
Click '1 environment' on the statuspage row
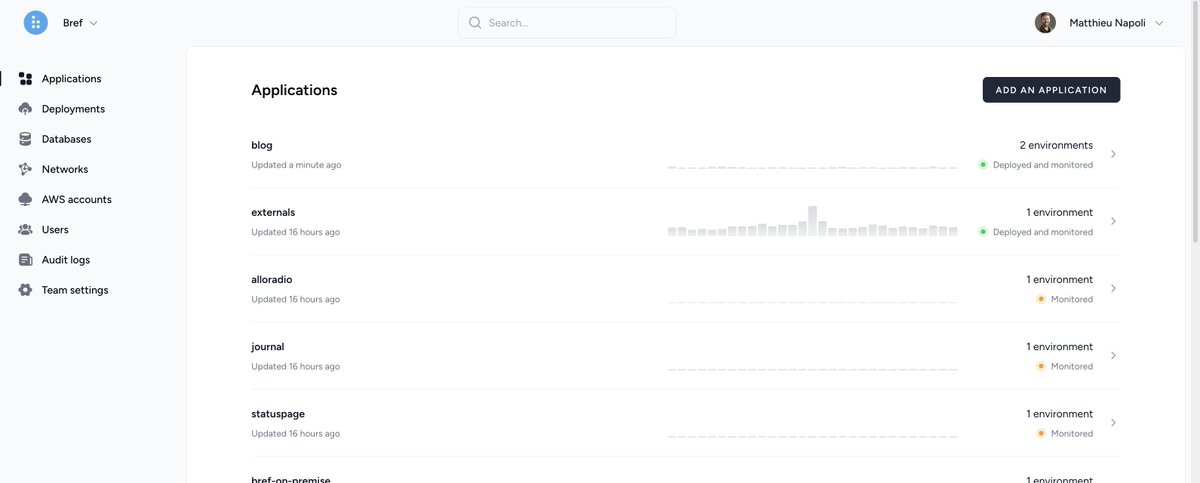1060,414
